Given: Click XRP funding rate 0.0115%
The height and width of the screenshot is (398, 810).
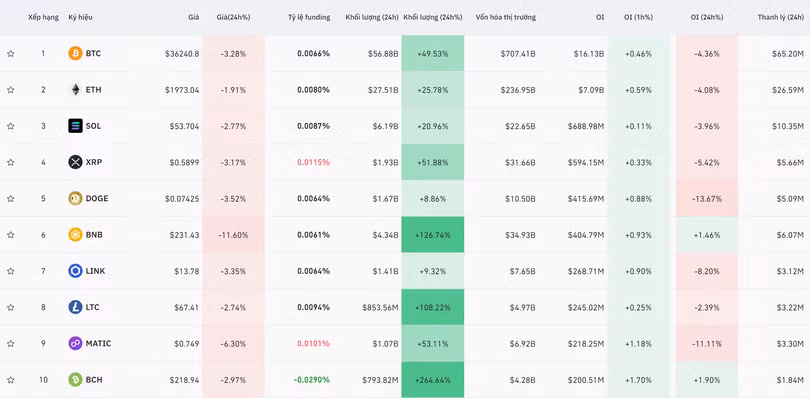Looking at the screenshot, I should [314, 162].
